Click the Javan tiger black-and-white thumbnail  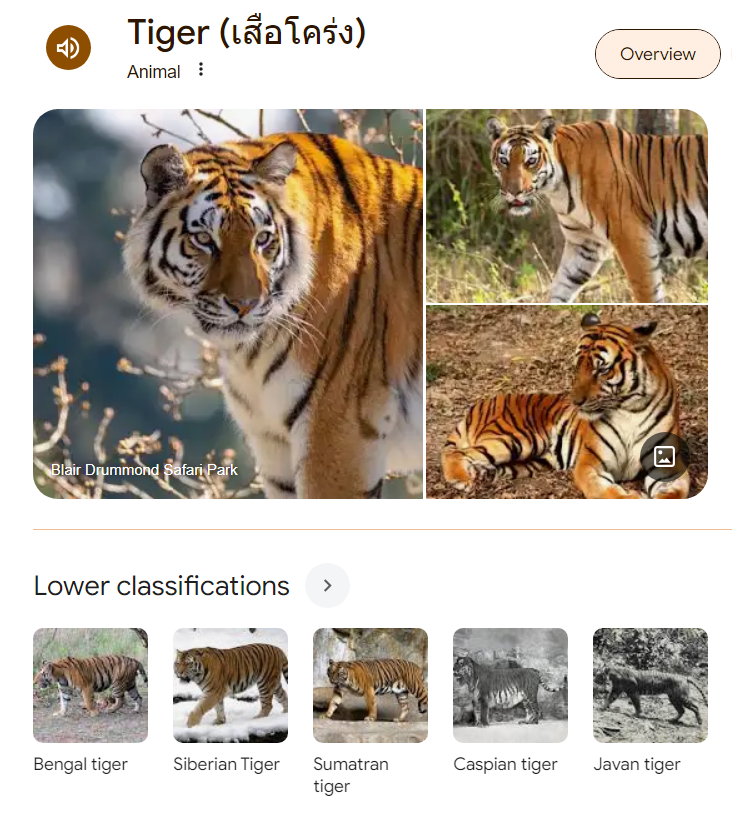651,685
